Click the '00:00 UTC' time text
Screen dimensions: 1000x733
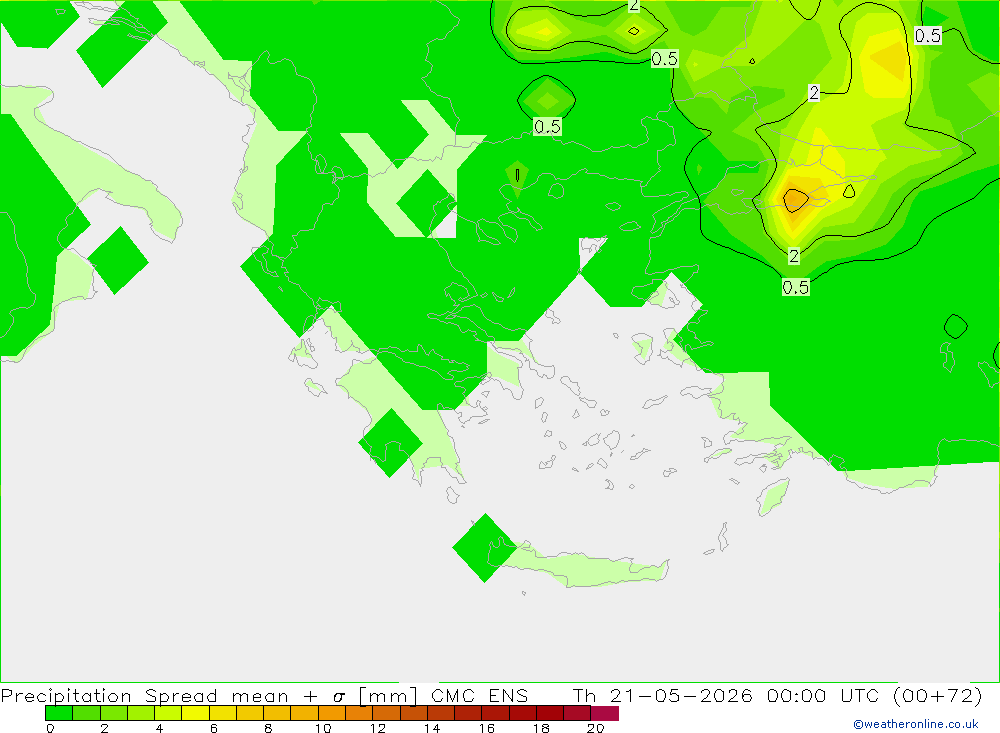(x=823, y=695)
